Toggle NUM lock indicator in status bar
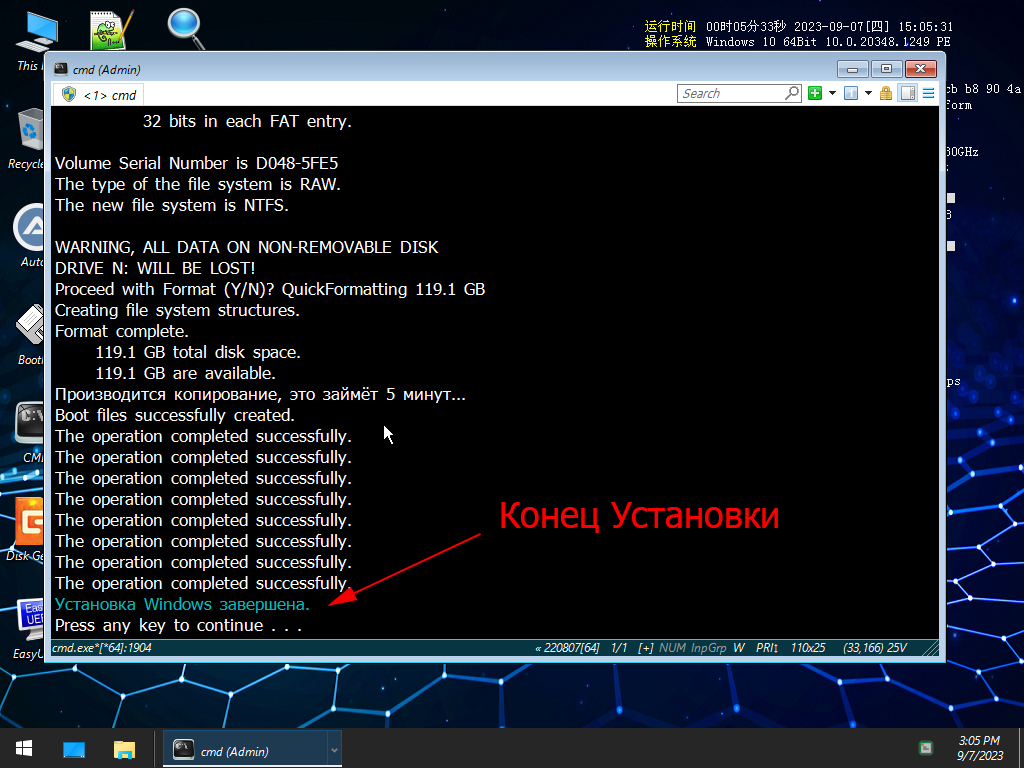This screenshot has width=1024, height=768. click(672, 648)
